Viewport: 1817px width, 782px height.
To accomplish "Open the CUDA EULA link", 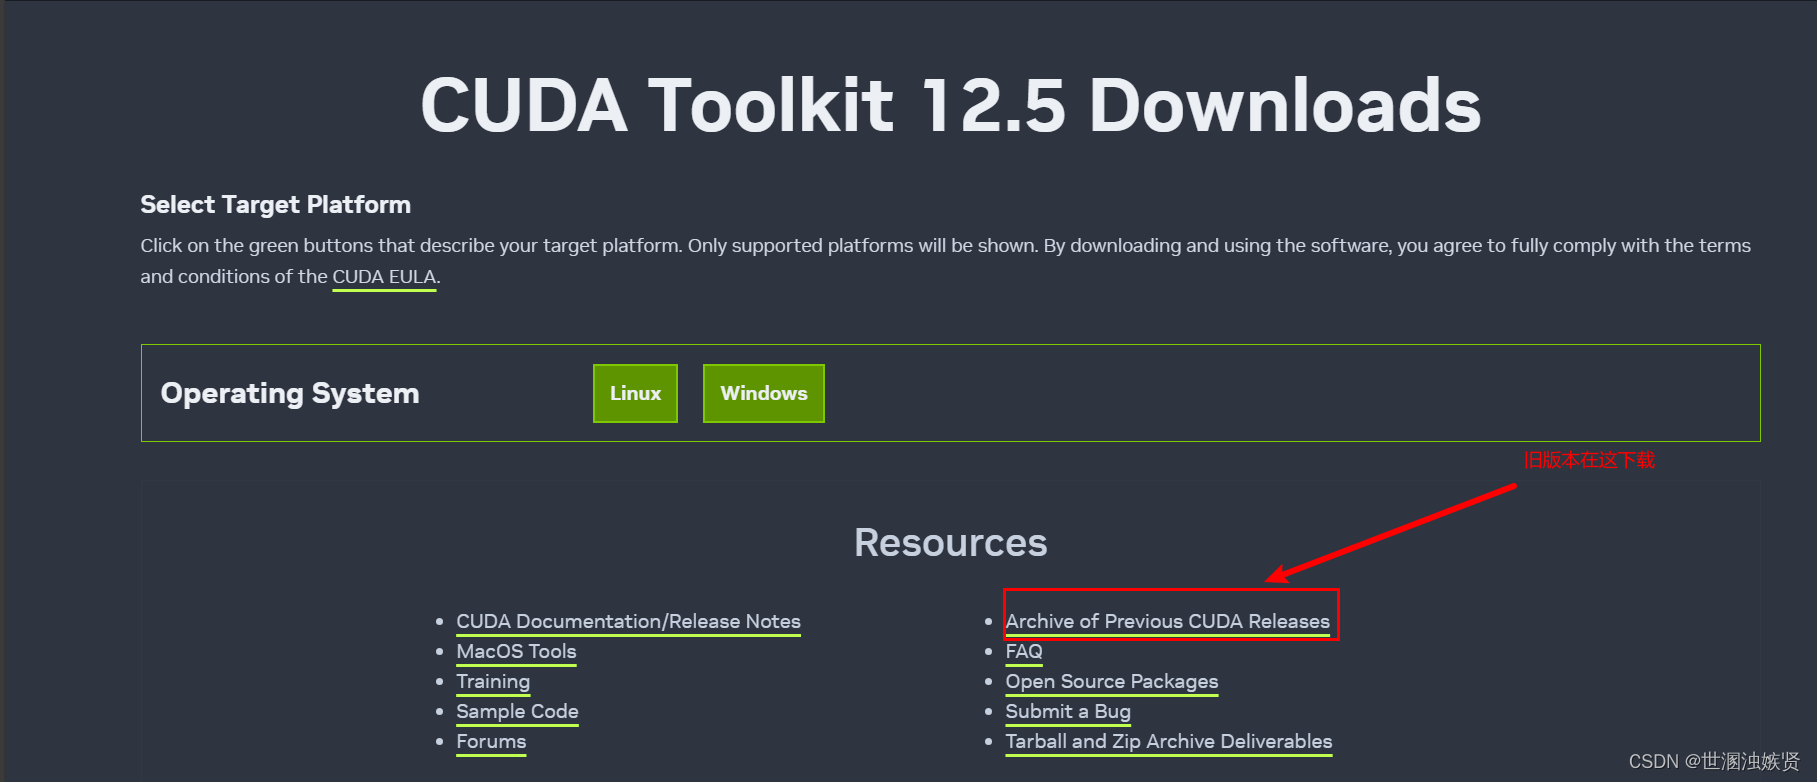I will [x=384, y=277].
